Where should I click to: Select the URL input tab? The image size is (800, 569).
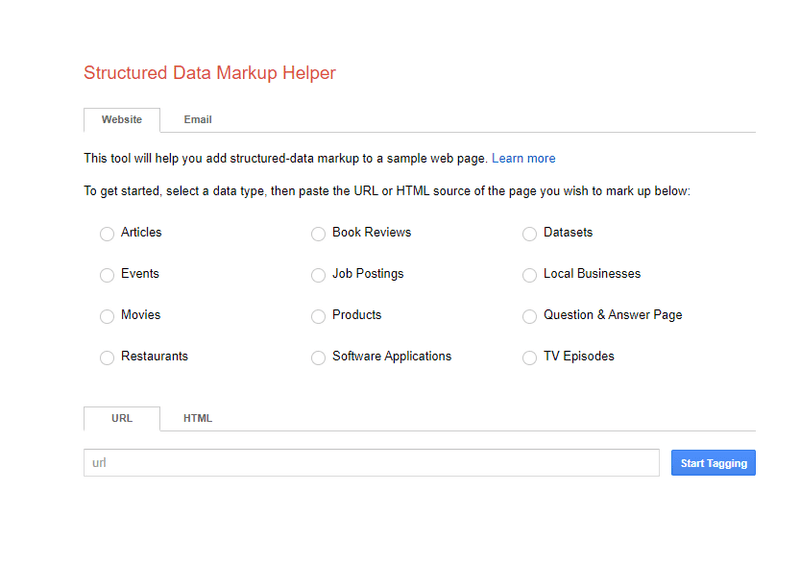(121, 419)
